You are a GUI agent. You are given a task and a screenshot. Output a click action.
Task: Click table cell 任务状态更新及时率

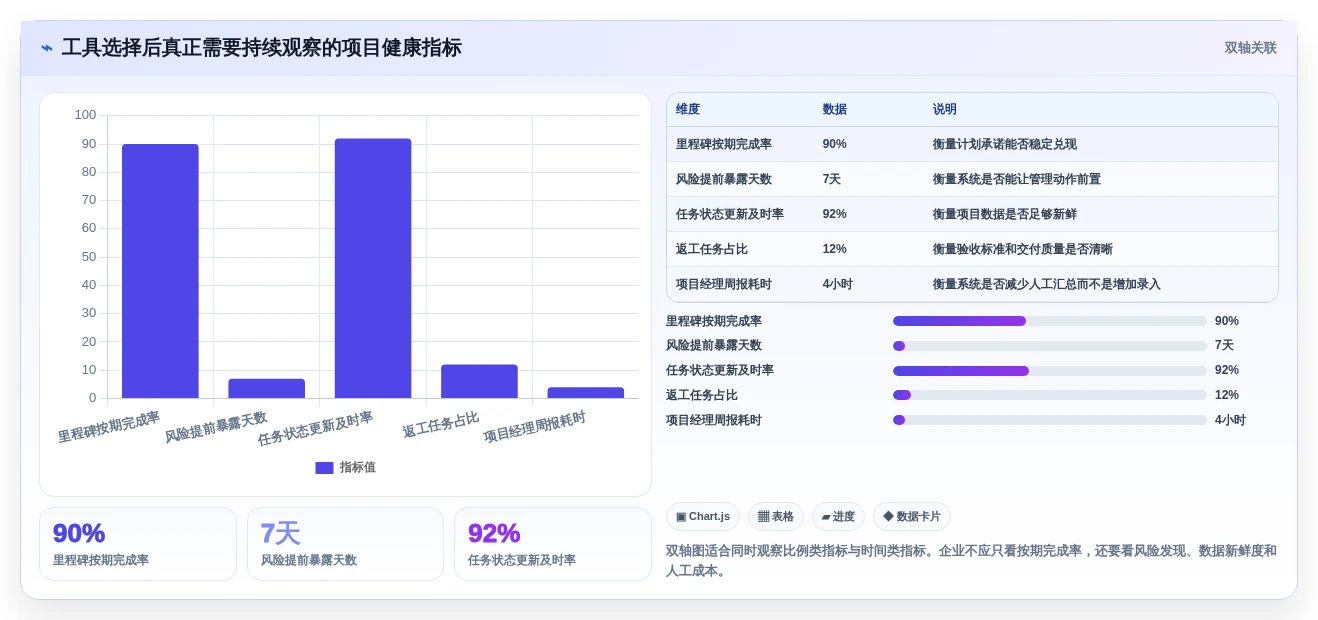pos(730,214)
